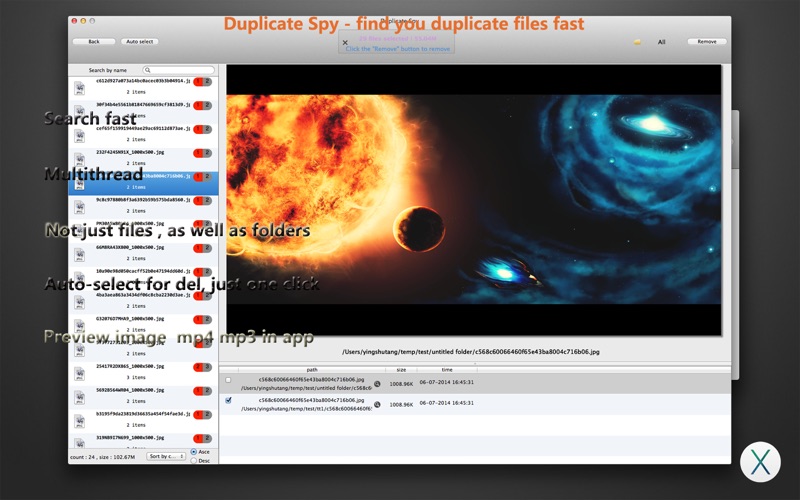Image resolution: width=800 pixels, height=500 pixels.
Task: Click file icon of b3195f9da238 row
Action: (80, 421)
